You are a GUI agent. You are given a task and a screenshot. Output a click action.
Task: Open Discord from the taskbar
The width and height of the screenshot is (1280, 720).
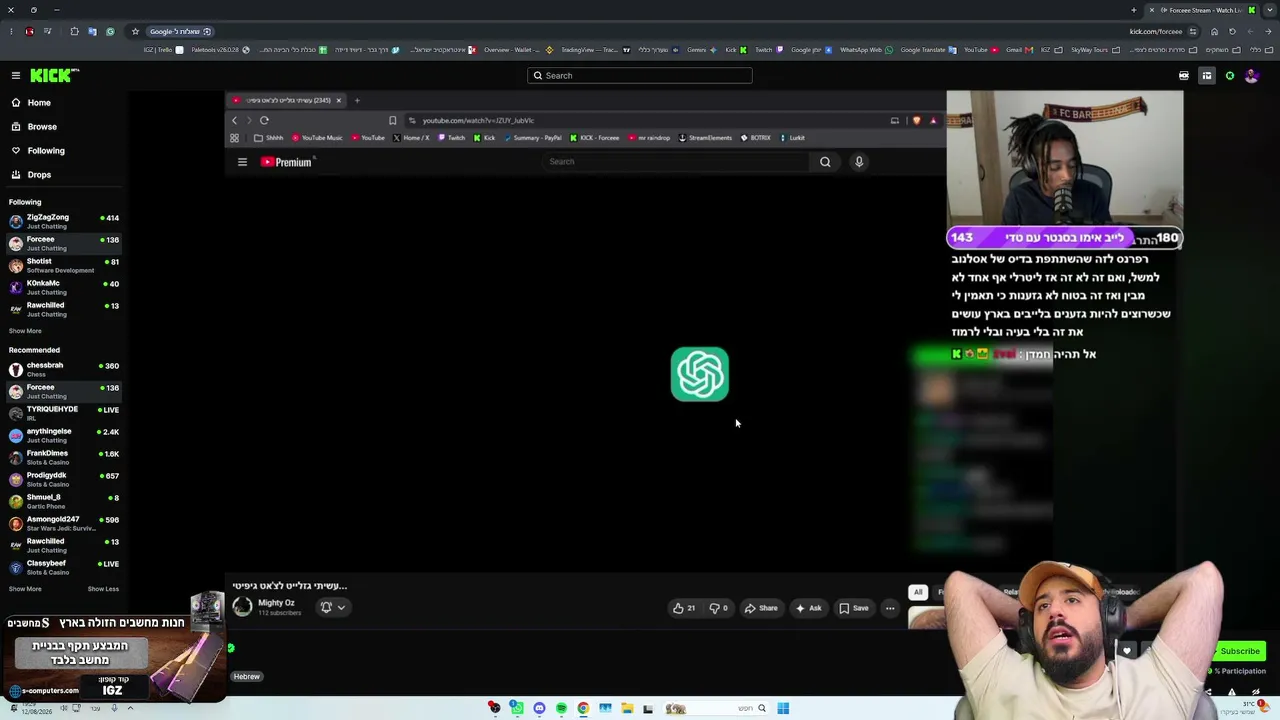click(x=539, y=709)
